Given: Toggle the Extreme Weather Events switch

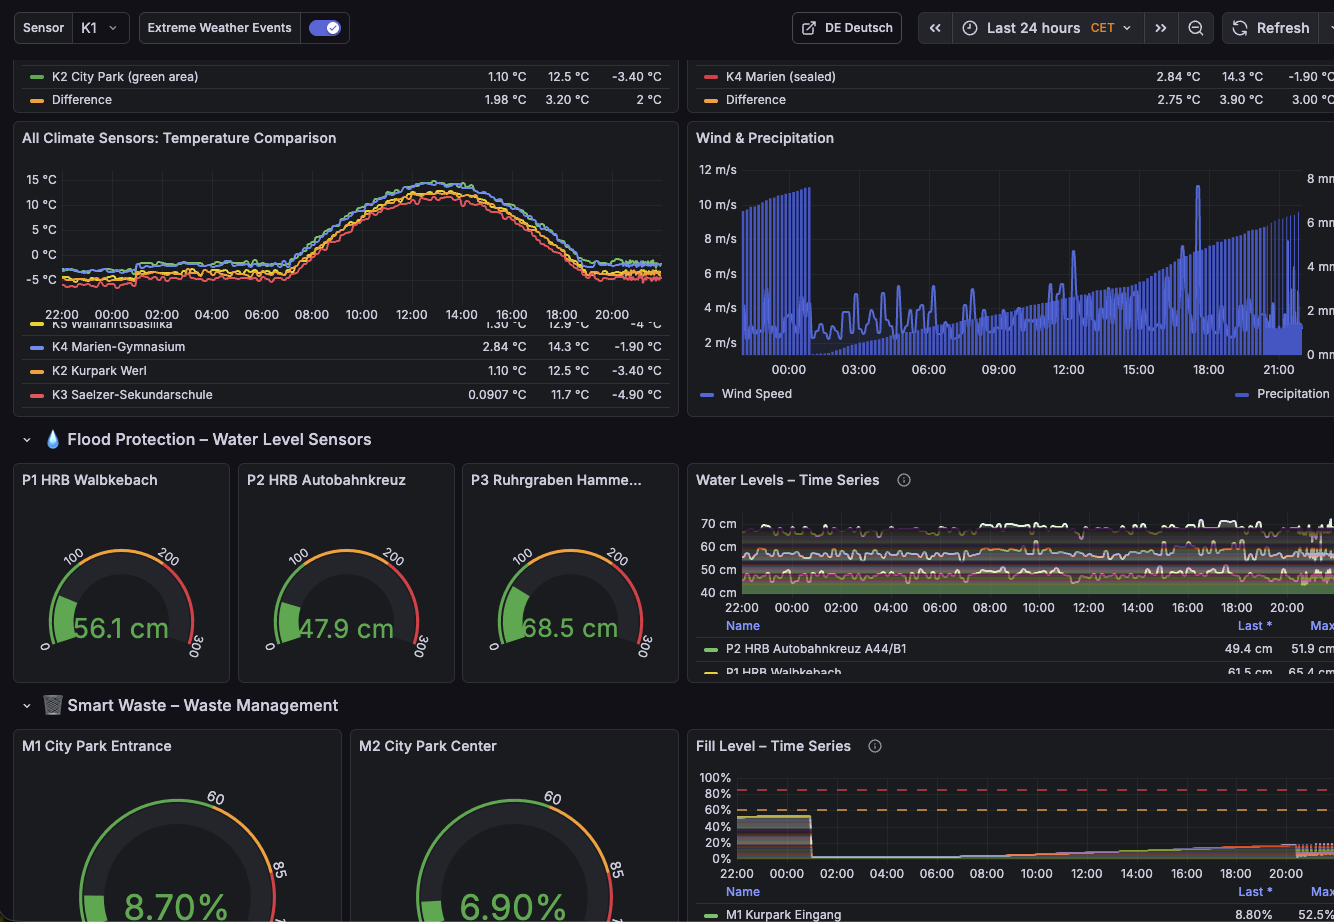Looking at the screenshot, I should point(324,28).
